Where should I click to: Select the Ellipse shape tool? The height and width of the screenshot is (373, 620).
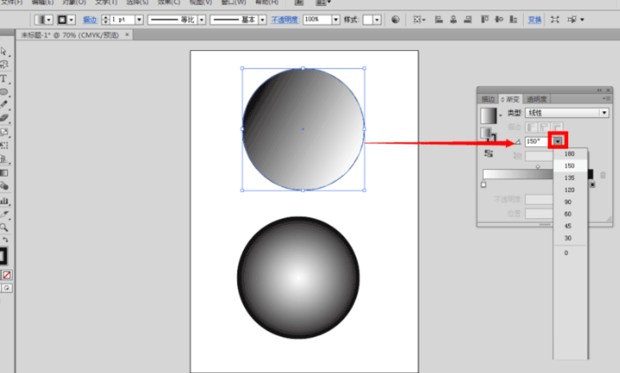(4, 92)
